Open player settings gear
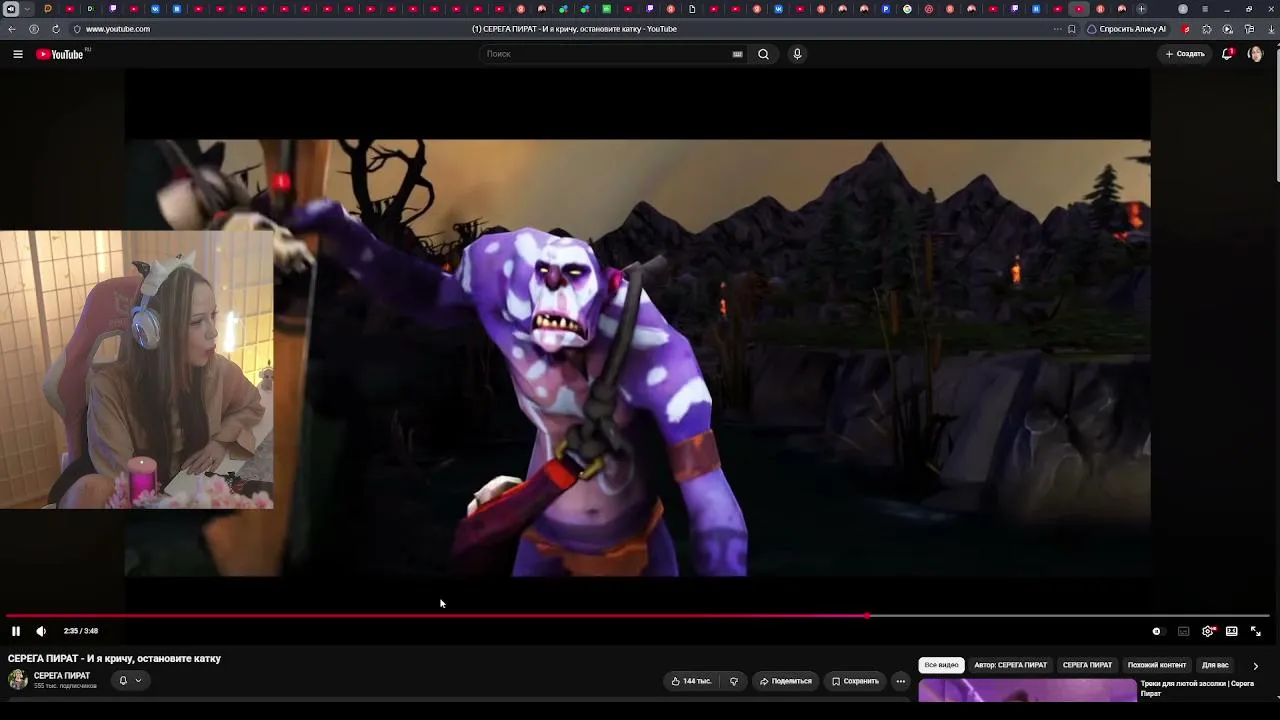 point(1208,631)
